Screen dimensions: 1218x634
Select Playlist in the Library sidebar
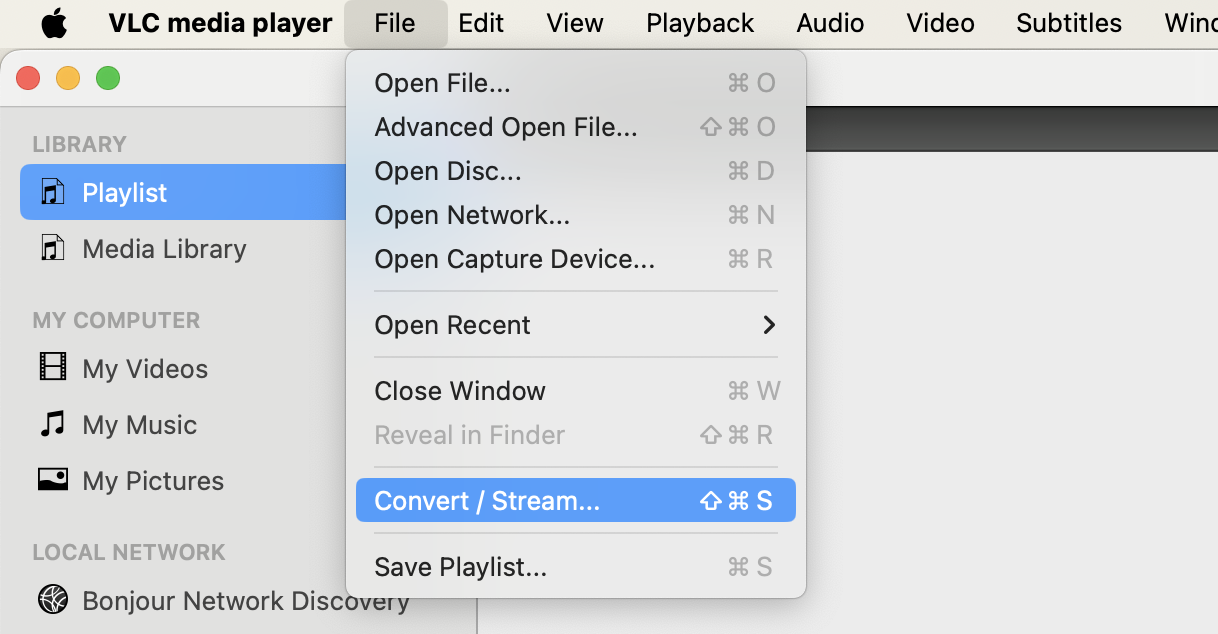click(124, 192)
